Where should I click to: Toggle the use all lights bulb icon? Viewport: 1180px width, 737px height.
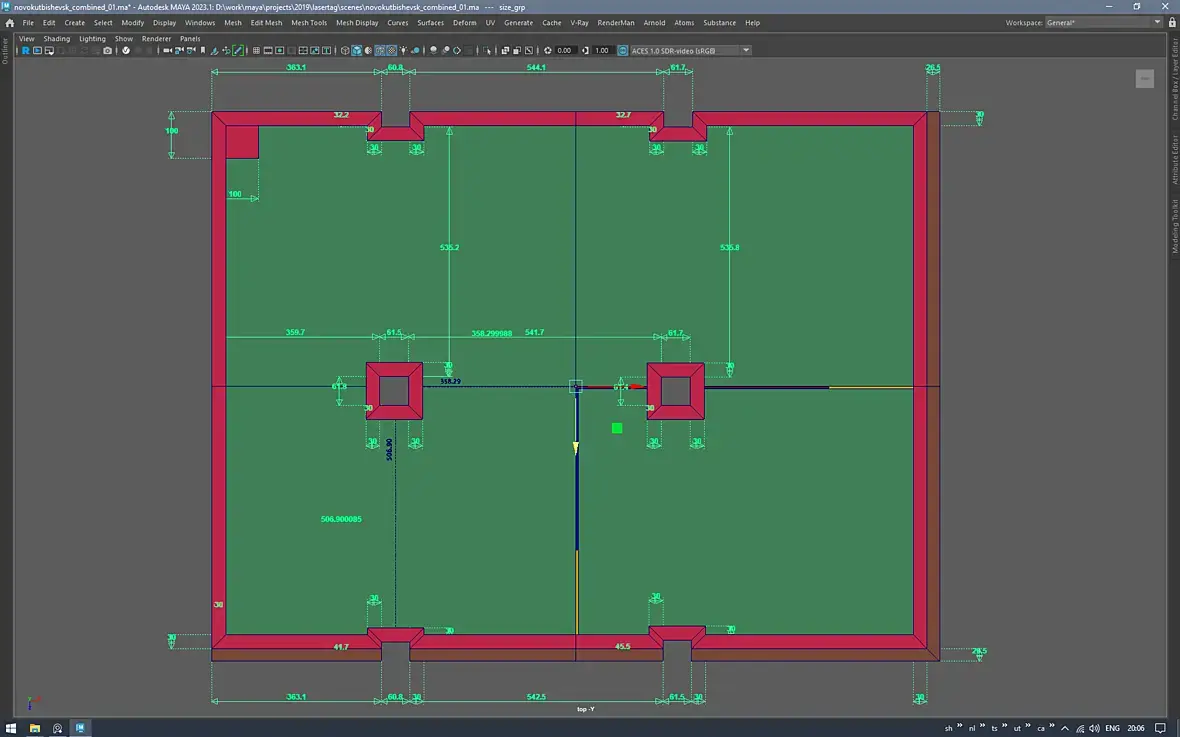[x=403, y=50]
